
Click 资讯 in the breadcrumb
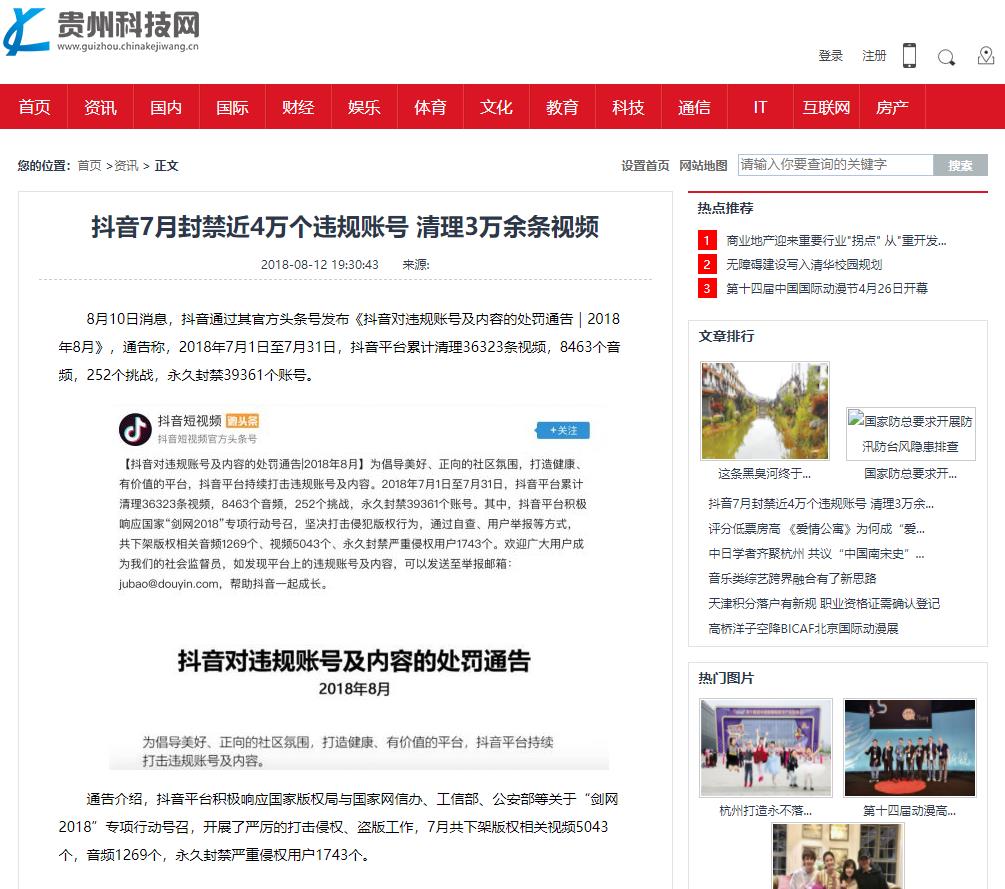(x=126, y=166)
